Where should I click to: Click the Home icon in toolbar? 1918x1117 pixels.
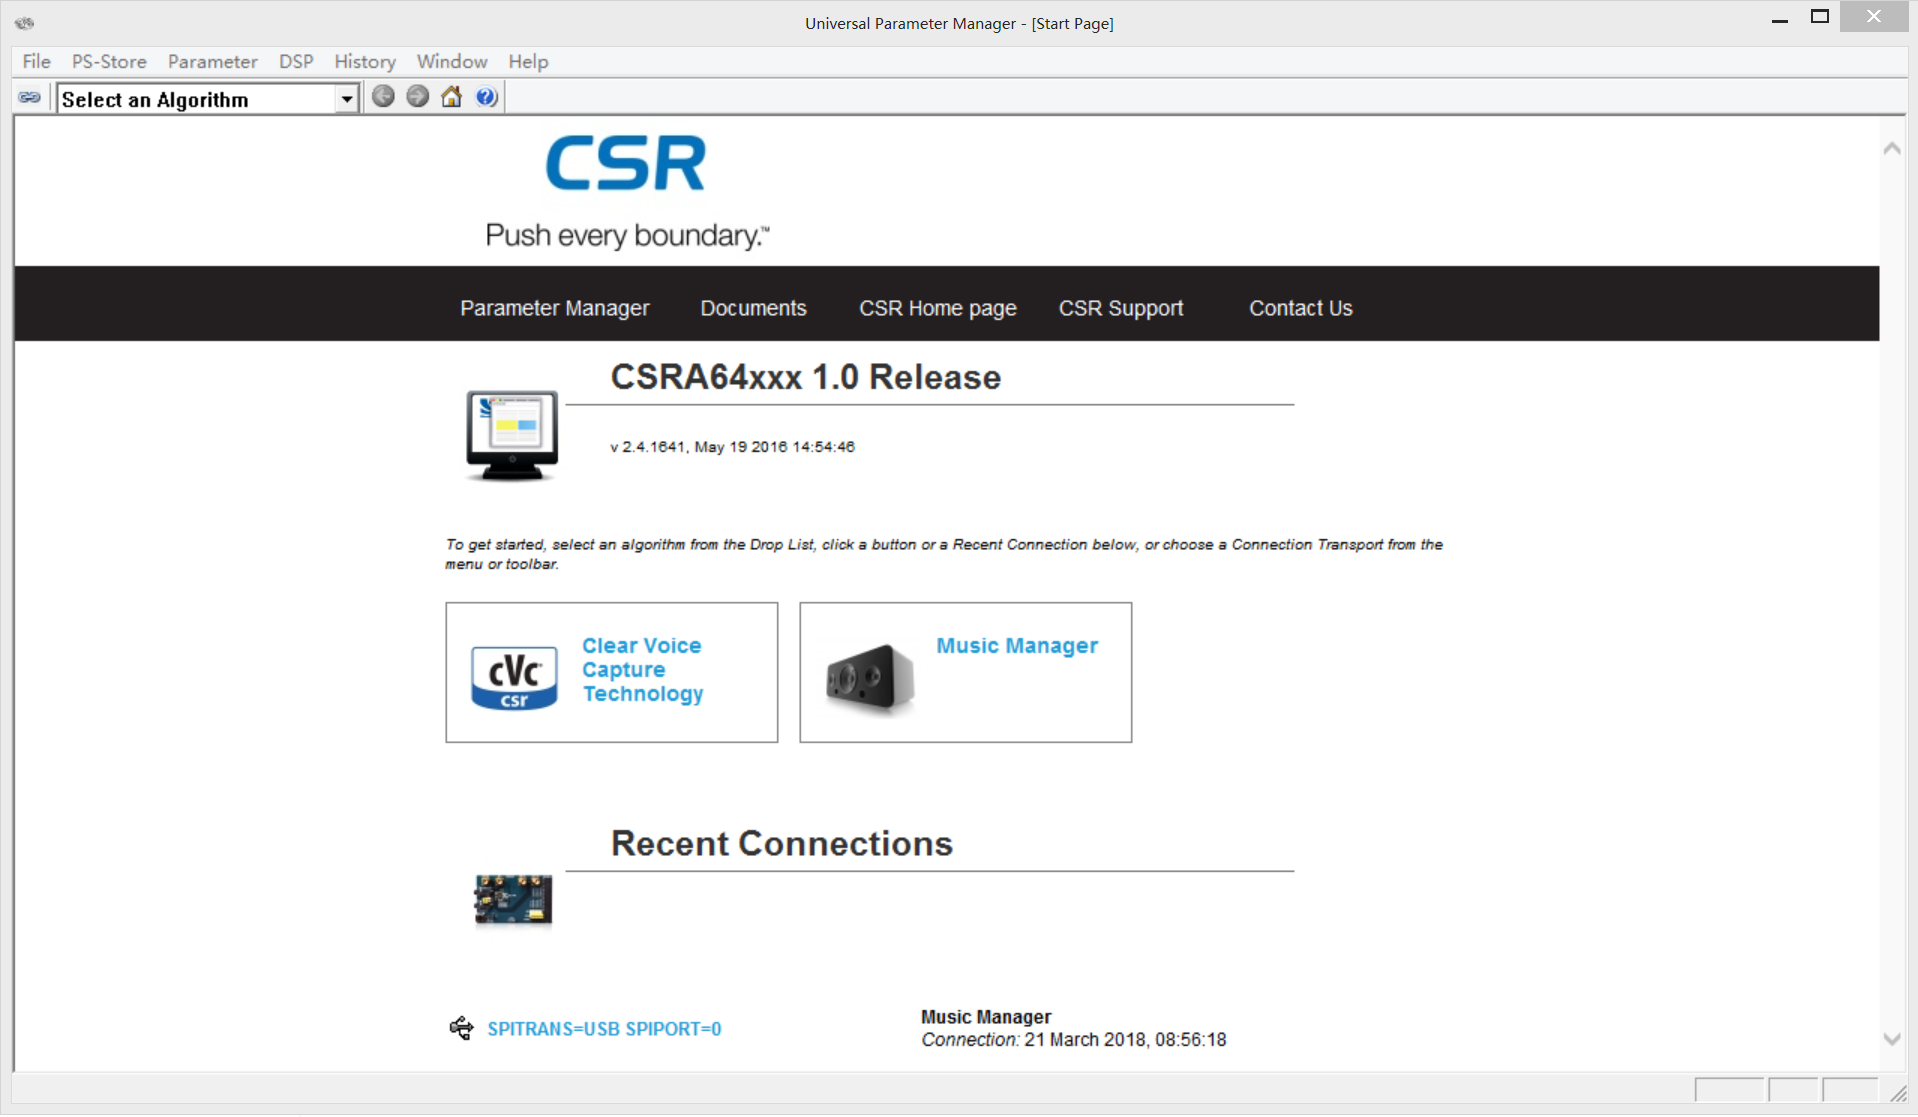click(x=452, y=97)
